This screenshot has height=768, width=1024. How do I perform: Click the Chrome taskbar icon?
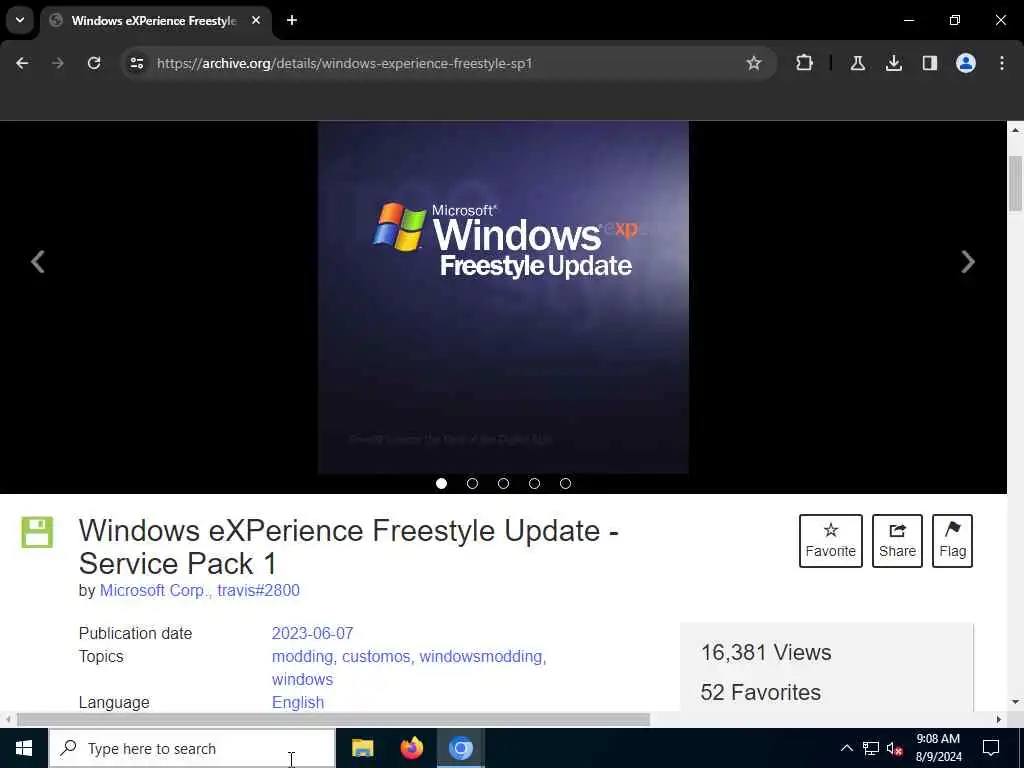tap(460, 748)
